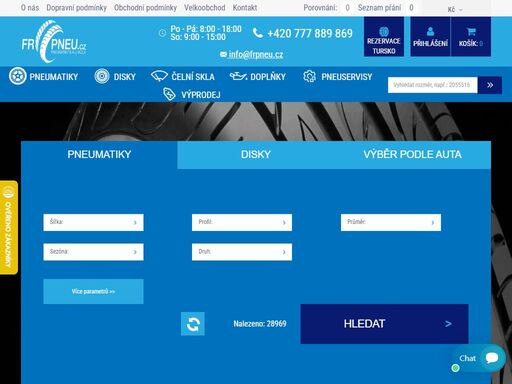Click the HLEDAT search button
512x384 pixels.
tap(384, 324)
